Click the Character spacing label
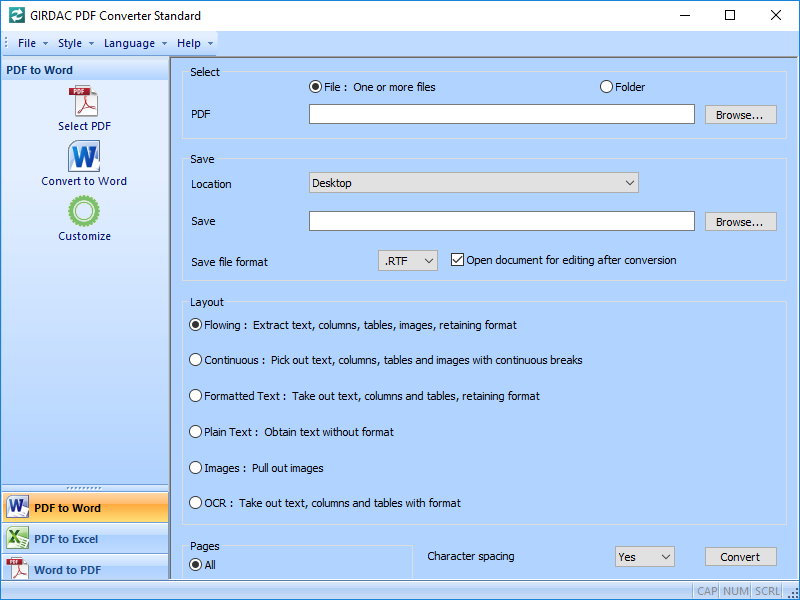The image size is (800, 600). point(470,556)
